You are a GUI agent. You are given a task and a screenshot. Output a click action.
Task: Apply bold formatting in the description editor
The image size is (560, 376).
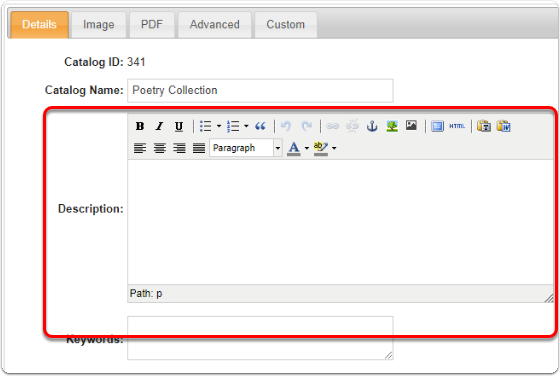[x=140, y=126]
